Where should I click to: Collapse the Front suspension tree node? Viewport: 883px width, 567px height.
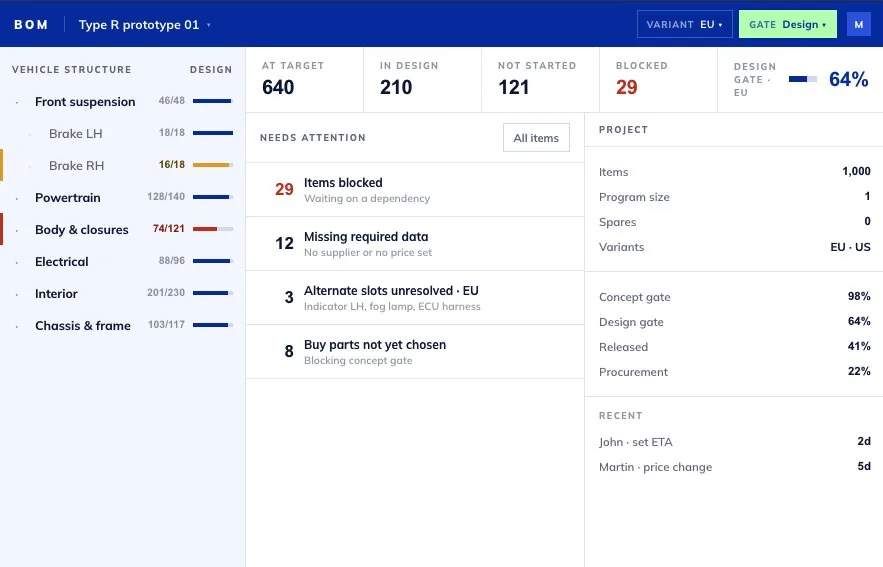point(17,102)
